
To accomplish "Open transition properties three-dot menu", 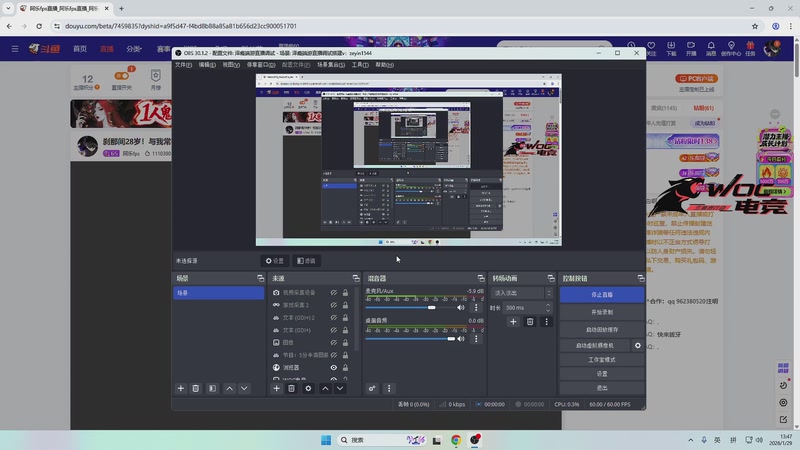I will (x=546, y=321).
